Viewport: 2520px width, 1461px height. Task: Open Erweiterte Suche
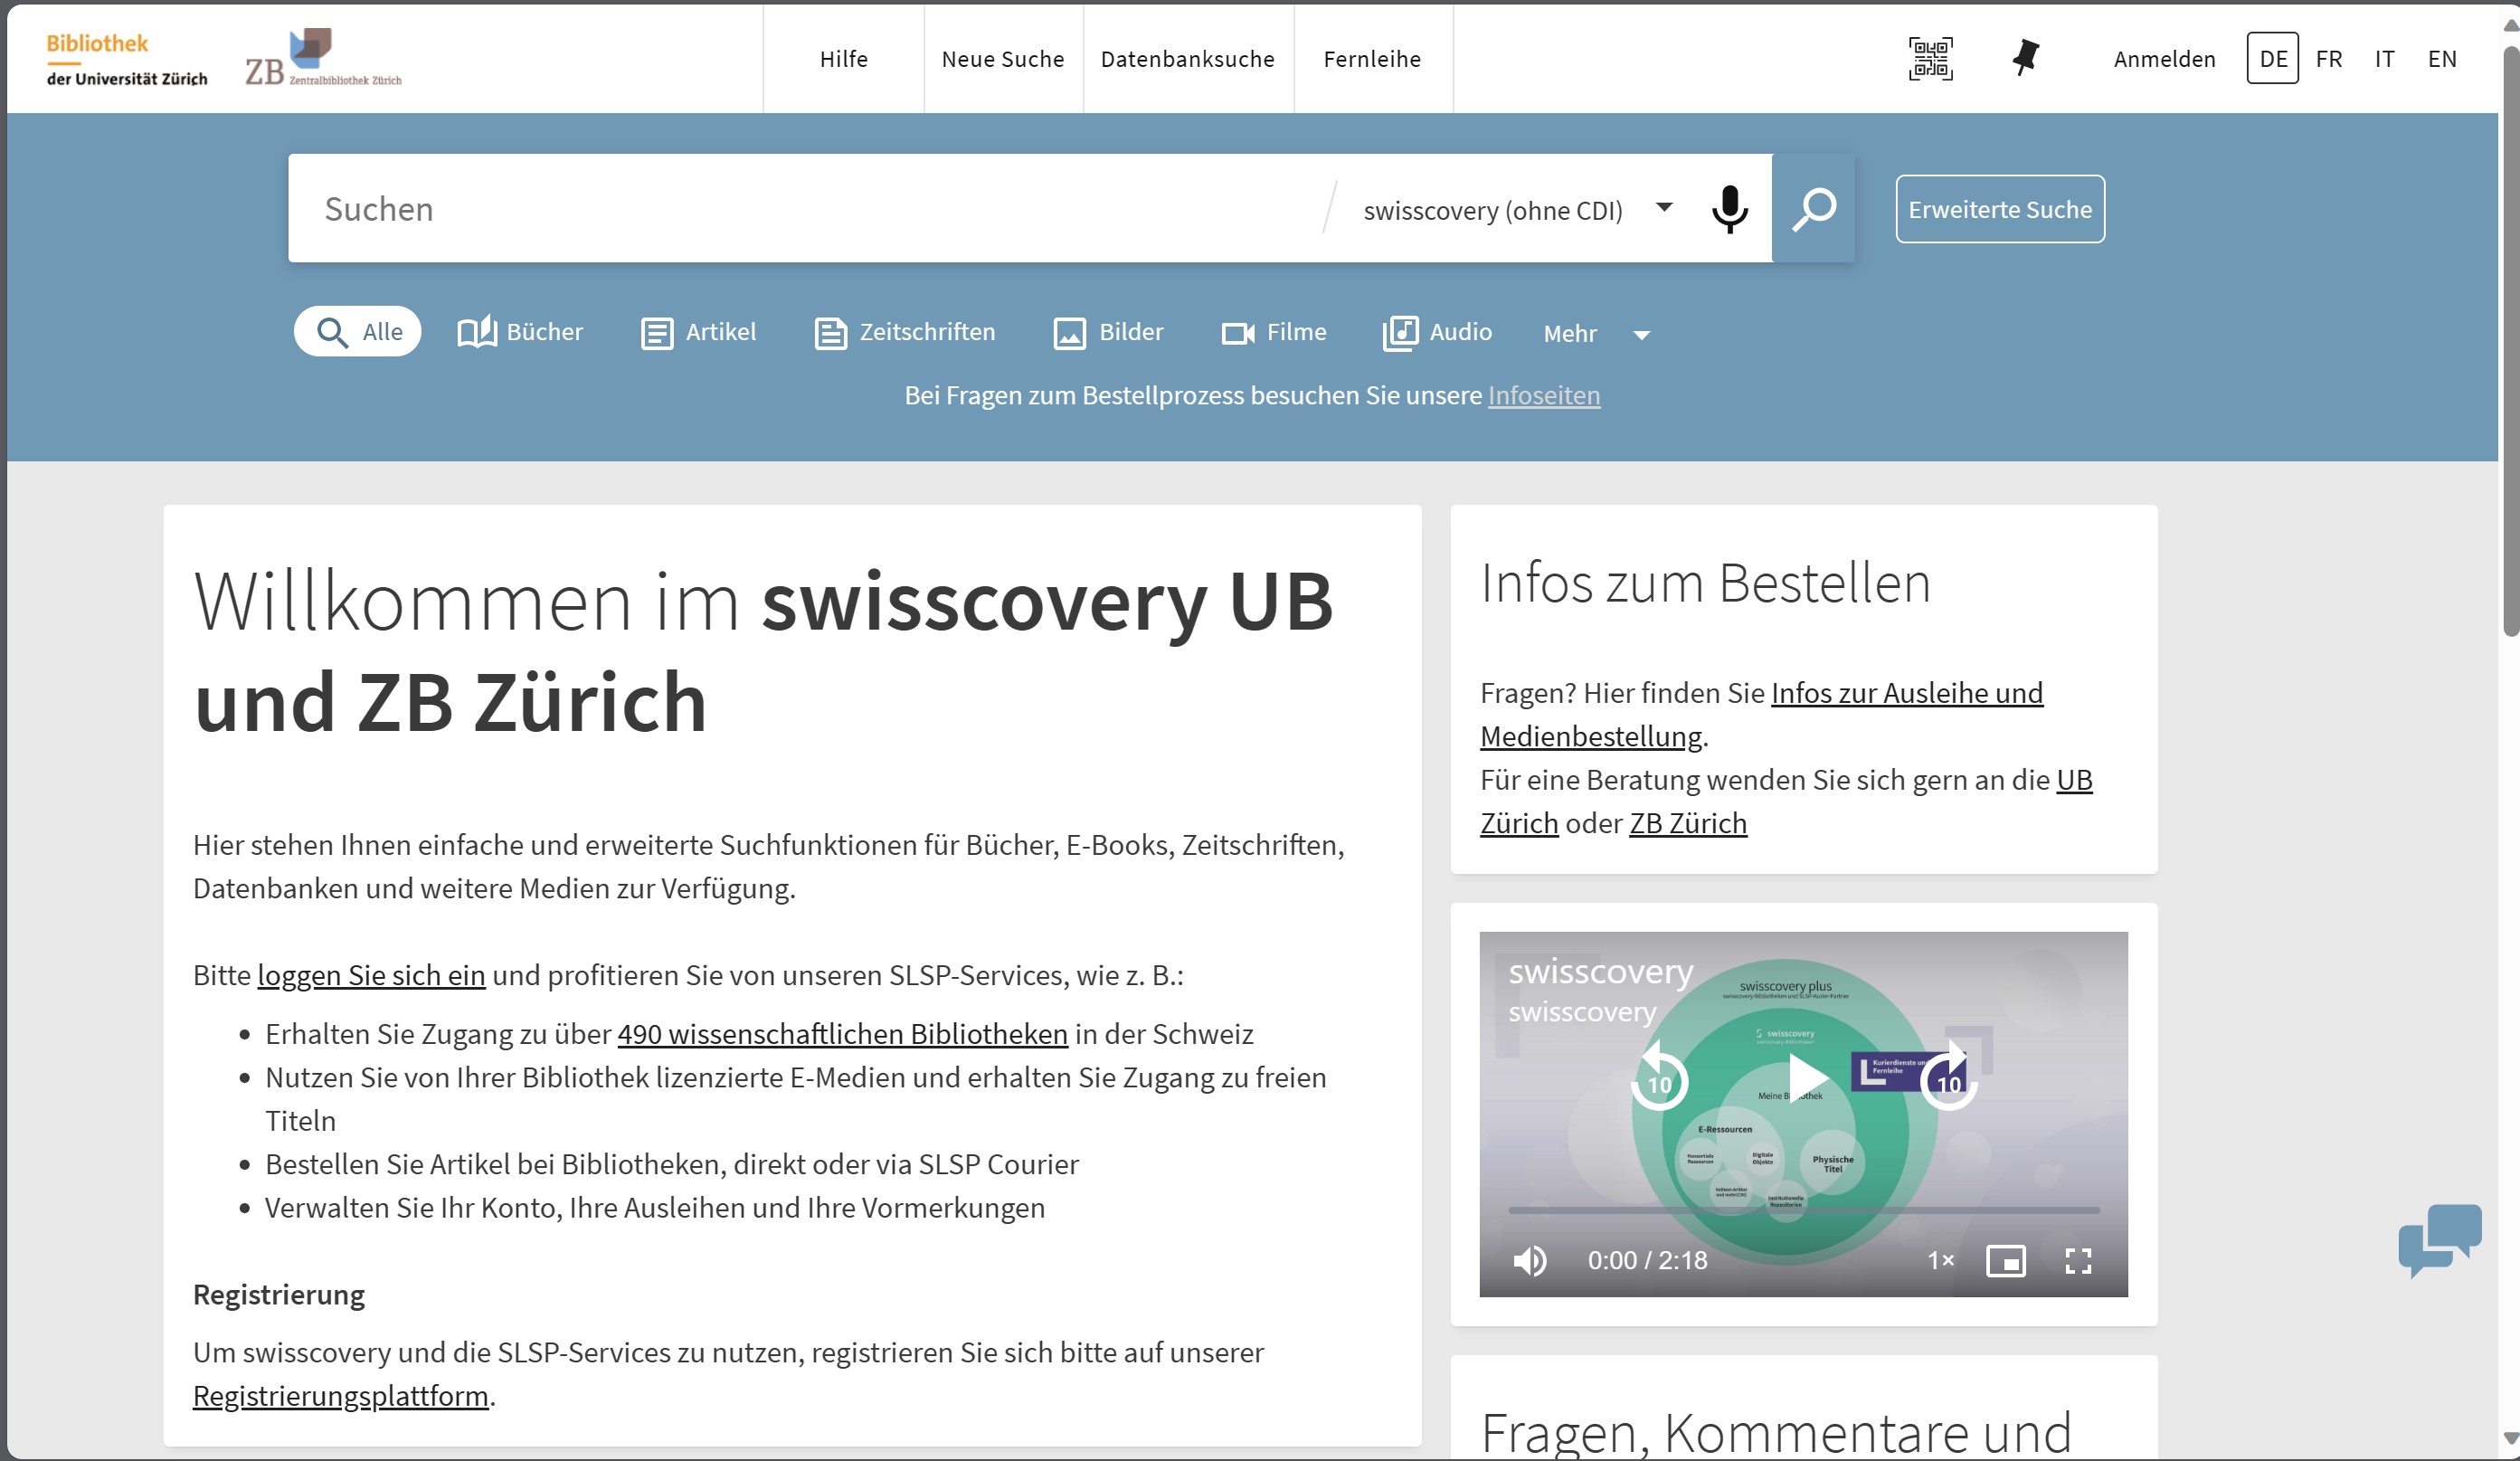coord(1999,209)
